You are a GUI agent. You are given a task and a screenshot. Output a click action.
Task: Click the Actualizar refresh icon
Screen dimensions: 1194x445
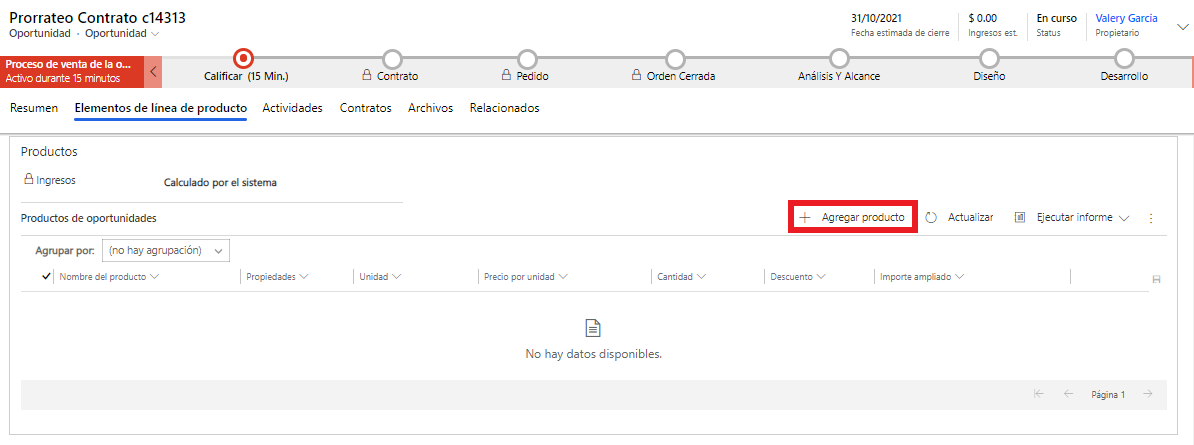[931, 217]
